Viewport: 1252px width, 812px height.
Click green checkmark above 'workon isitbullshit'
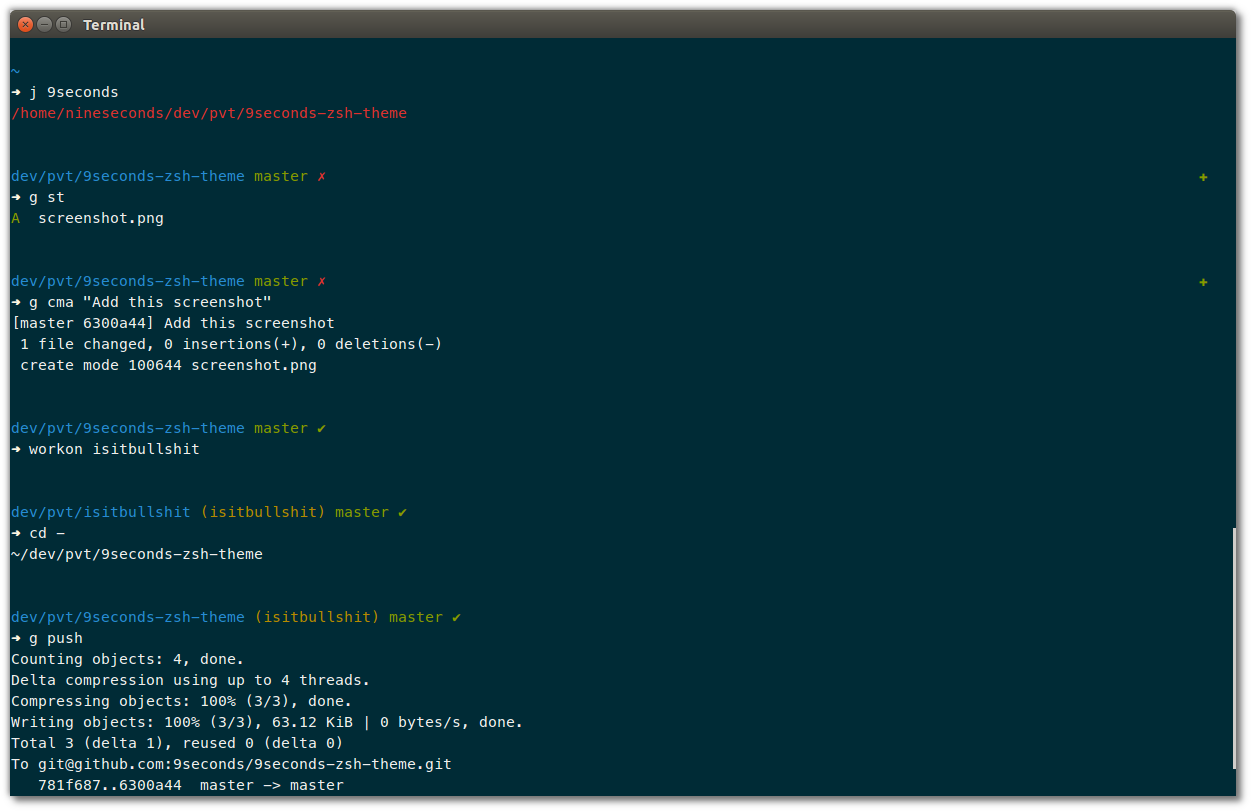(322, 428)
